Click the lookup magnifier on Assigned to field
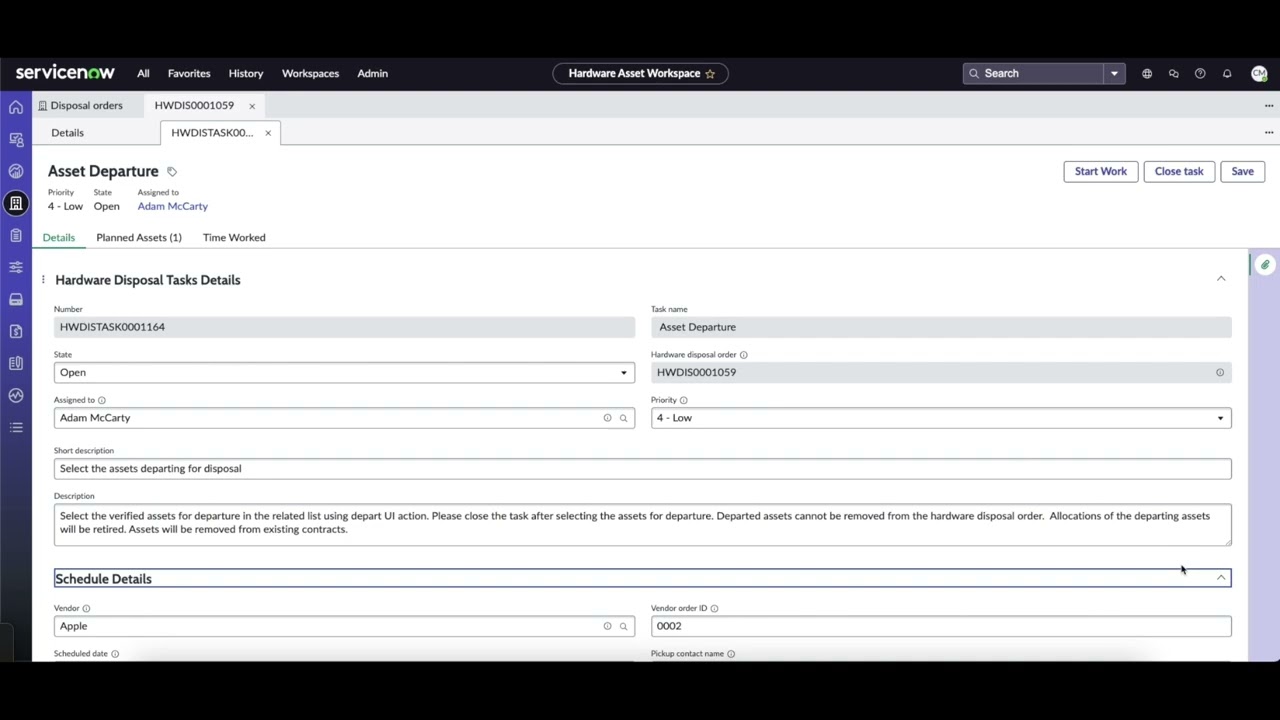The image size is (1280, 720). pyautogui.click(x=623, y=417)
